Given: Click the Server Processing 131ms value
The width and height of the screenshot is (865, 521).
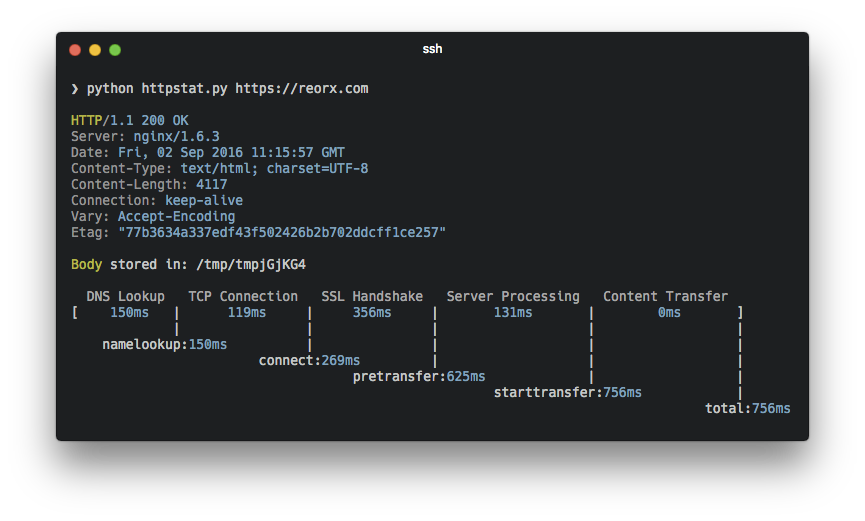Looking at the screenshot, I should 513,312.
